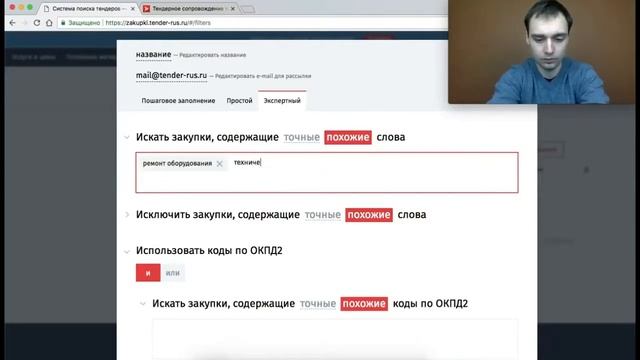This screenshot has width=640, height=360.
Task: Select the 'или' operator for ОКПД2
Action: (173, 273)
